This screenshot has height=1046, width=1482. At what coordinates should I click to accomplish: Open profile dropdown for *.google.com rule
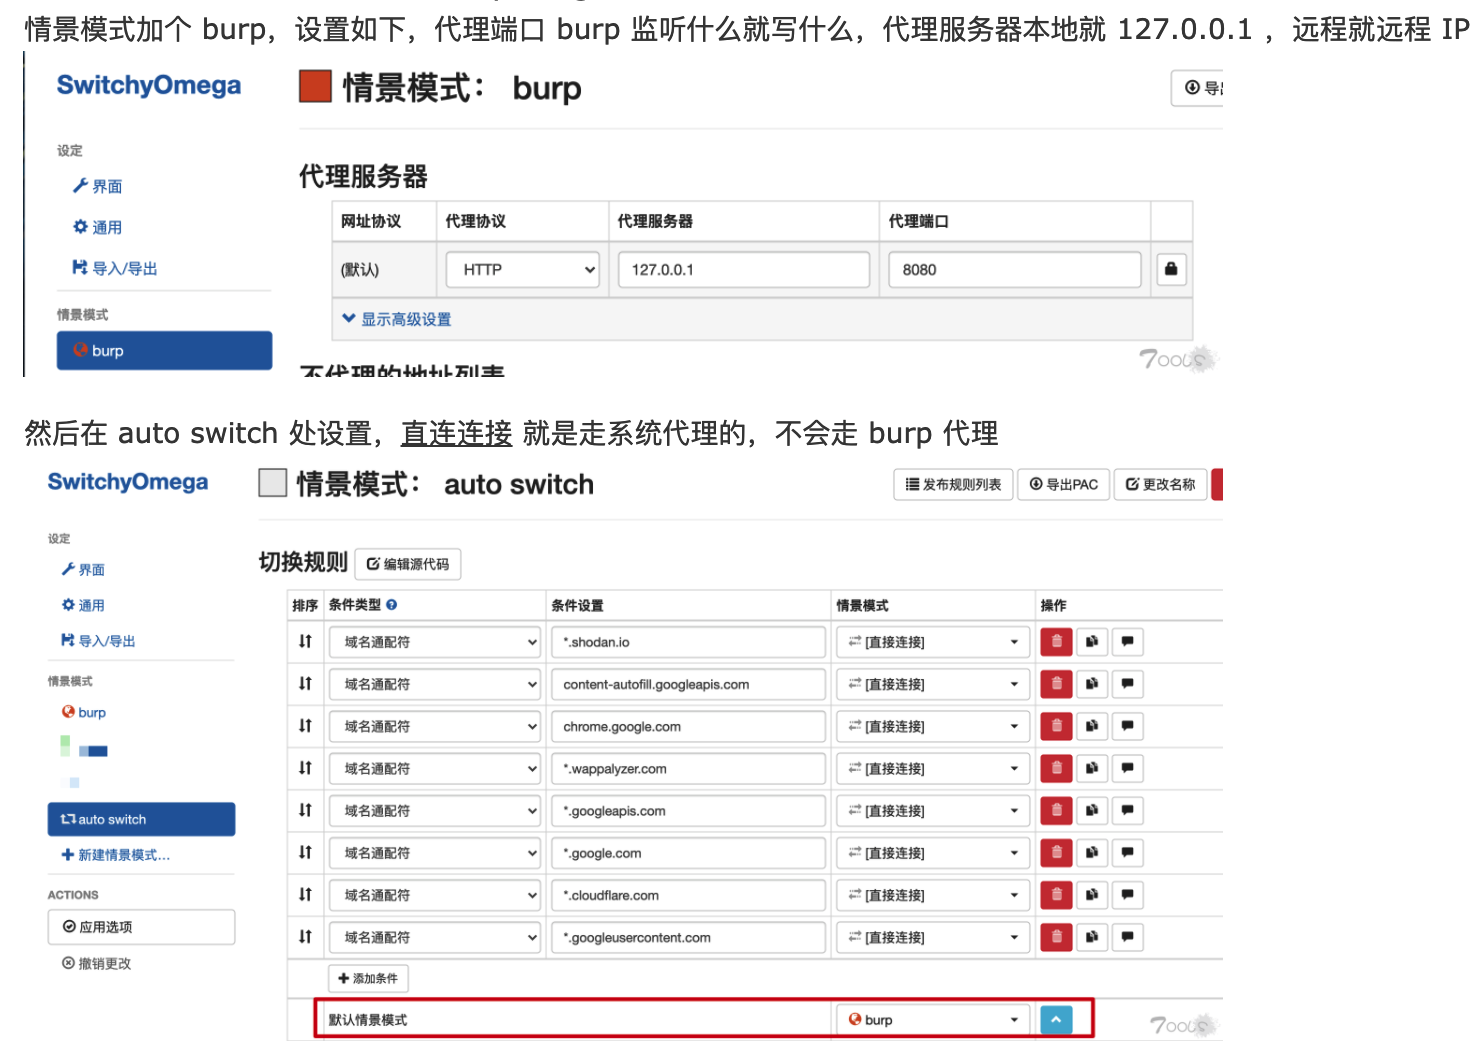coord(932,853)
